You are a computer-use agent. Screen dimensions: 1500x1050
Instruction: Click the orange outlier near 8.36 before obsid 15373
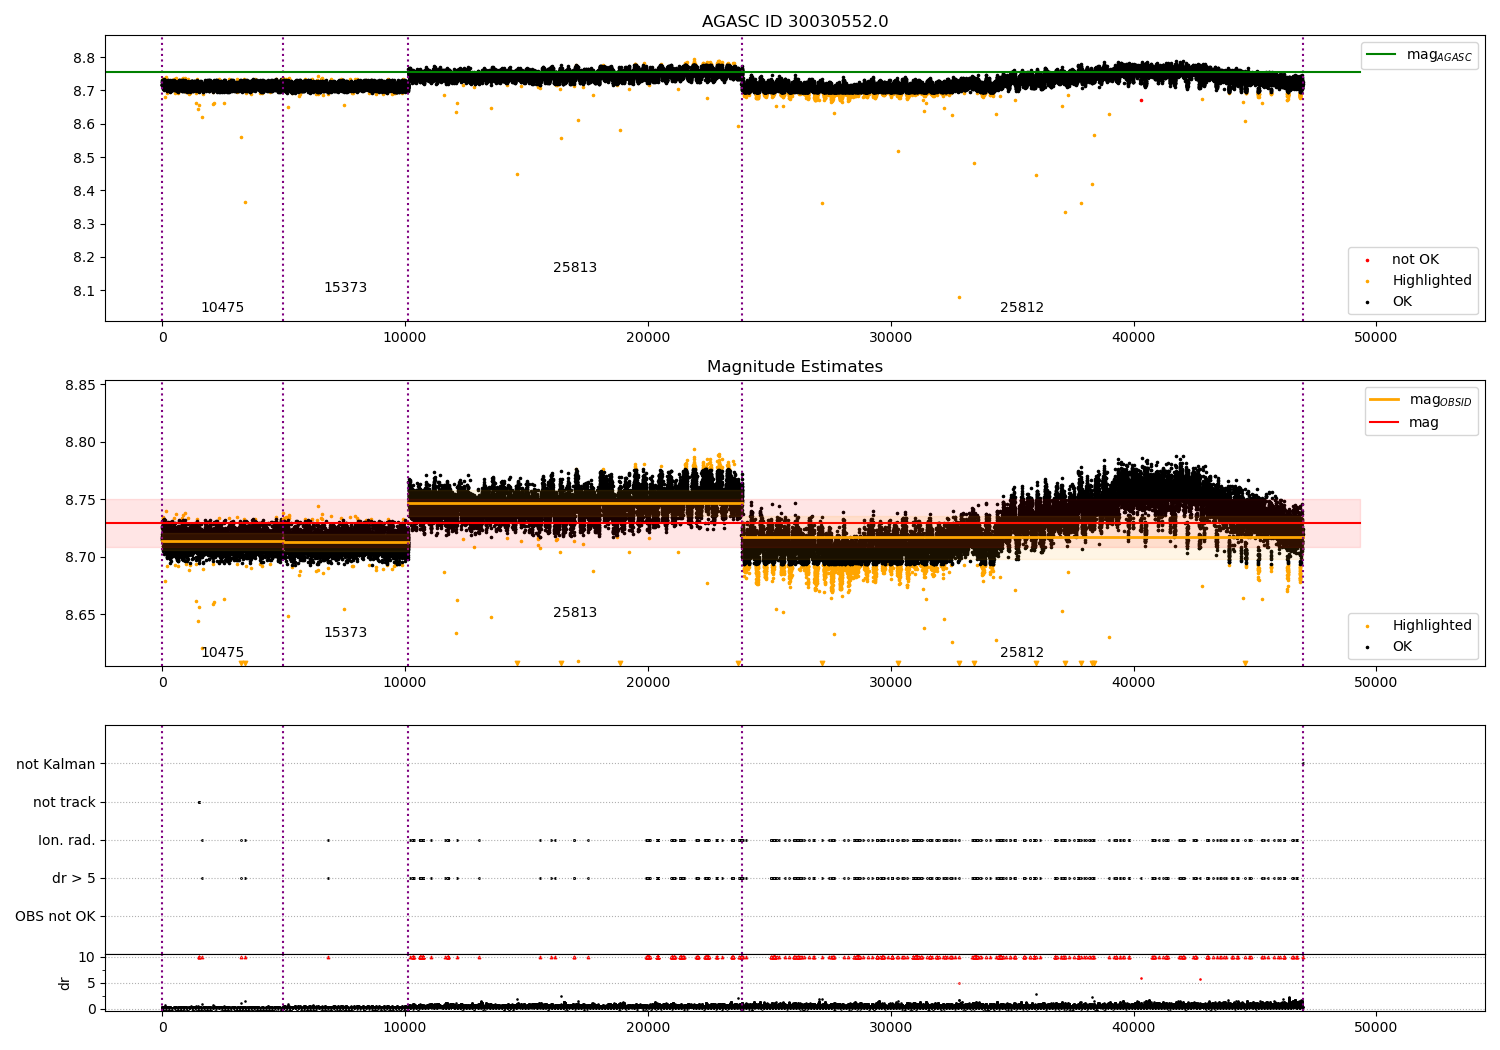tap(245, 202)
